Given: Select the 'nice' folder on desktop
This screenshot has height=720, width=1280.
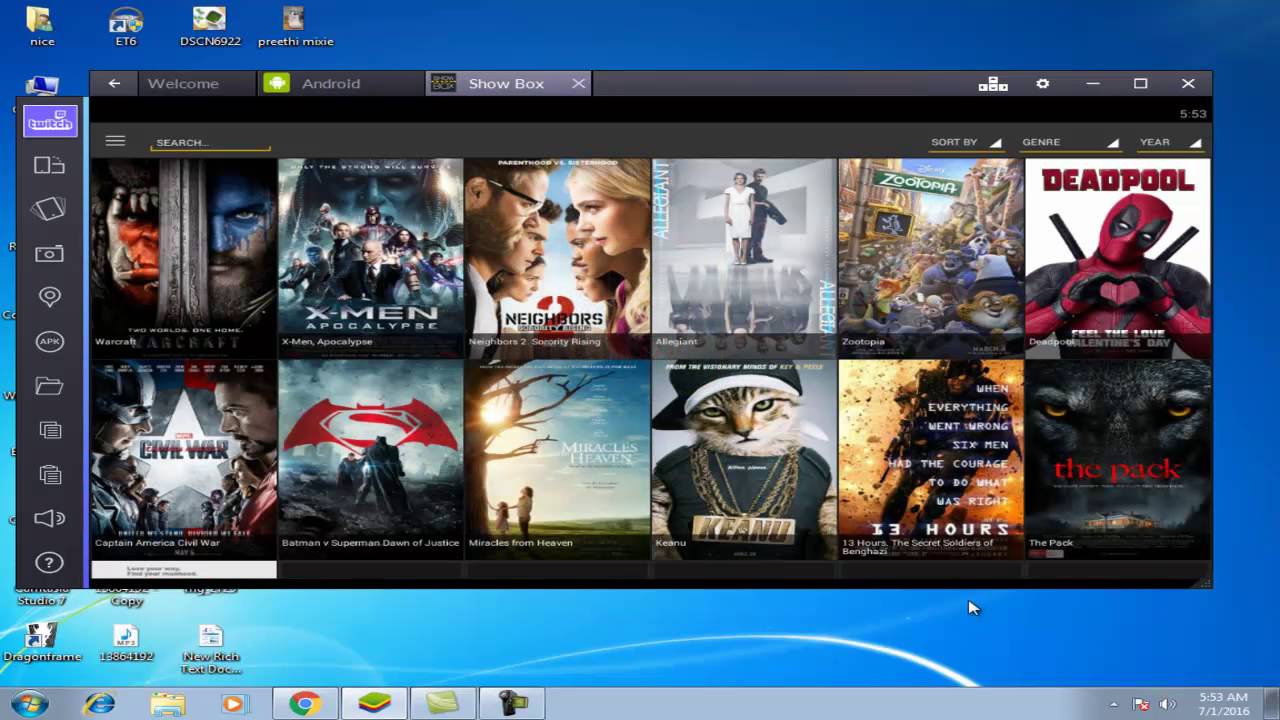Looking at the screenshot, I should coord(41,27).
